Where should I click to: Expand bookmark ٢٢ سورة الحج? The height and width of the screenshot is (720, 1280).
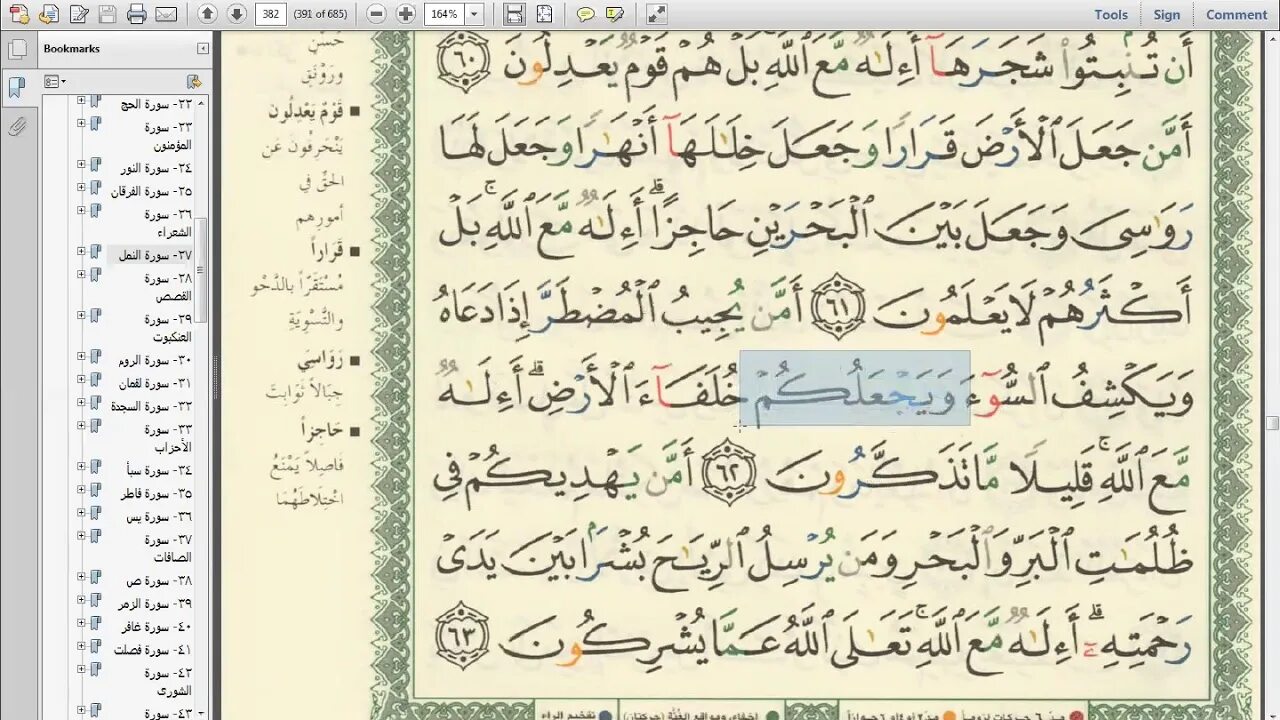pyautogui.click(x=81, y=101)
